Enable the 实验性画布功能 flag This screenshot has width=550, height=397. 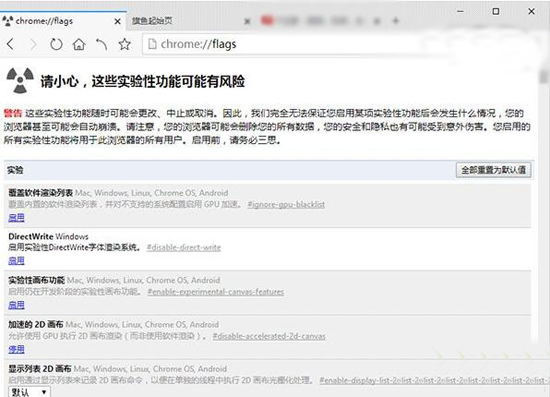(x=16, y=305)
